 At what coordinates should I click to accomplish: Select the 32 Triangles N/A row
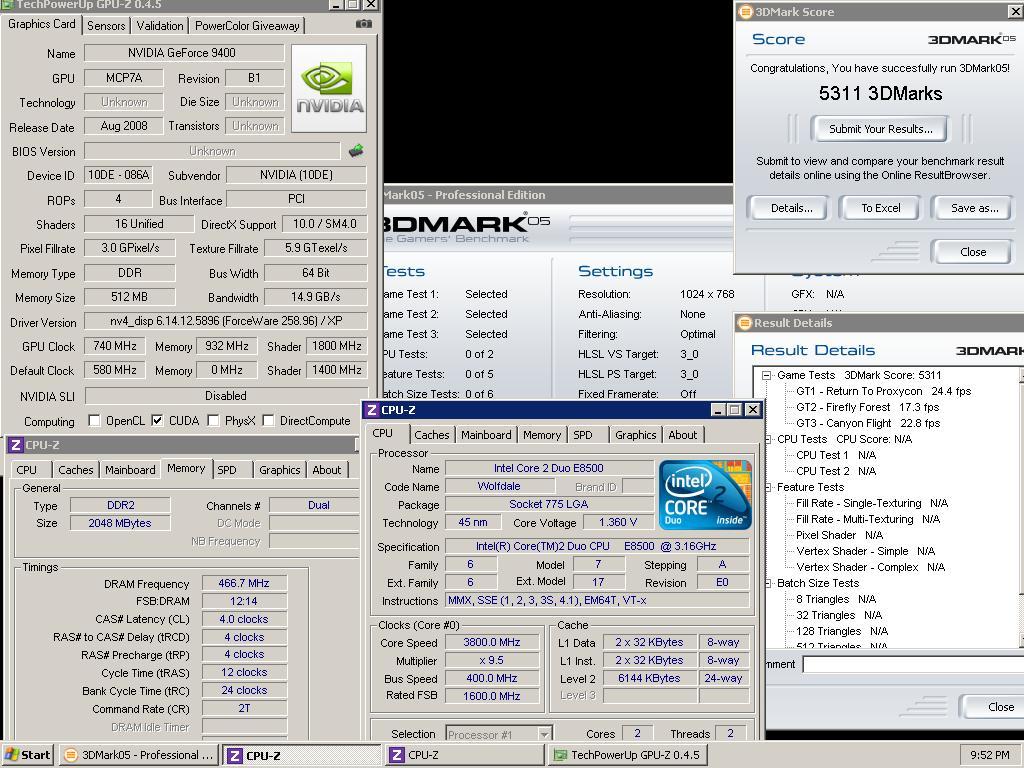click(x=839, y=615)
